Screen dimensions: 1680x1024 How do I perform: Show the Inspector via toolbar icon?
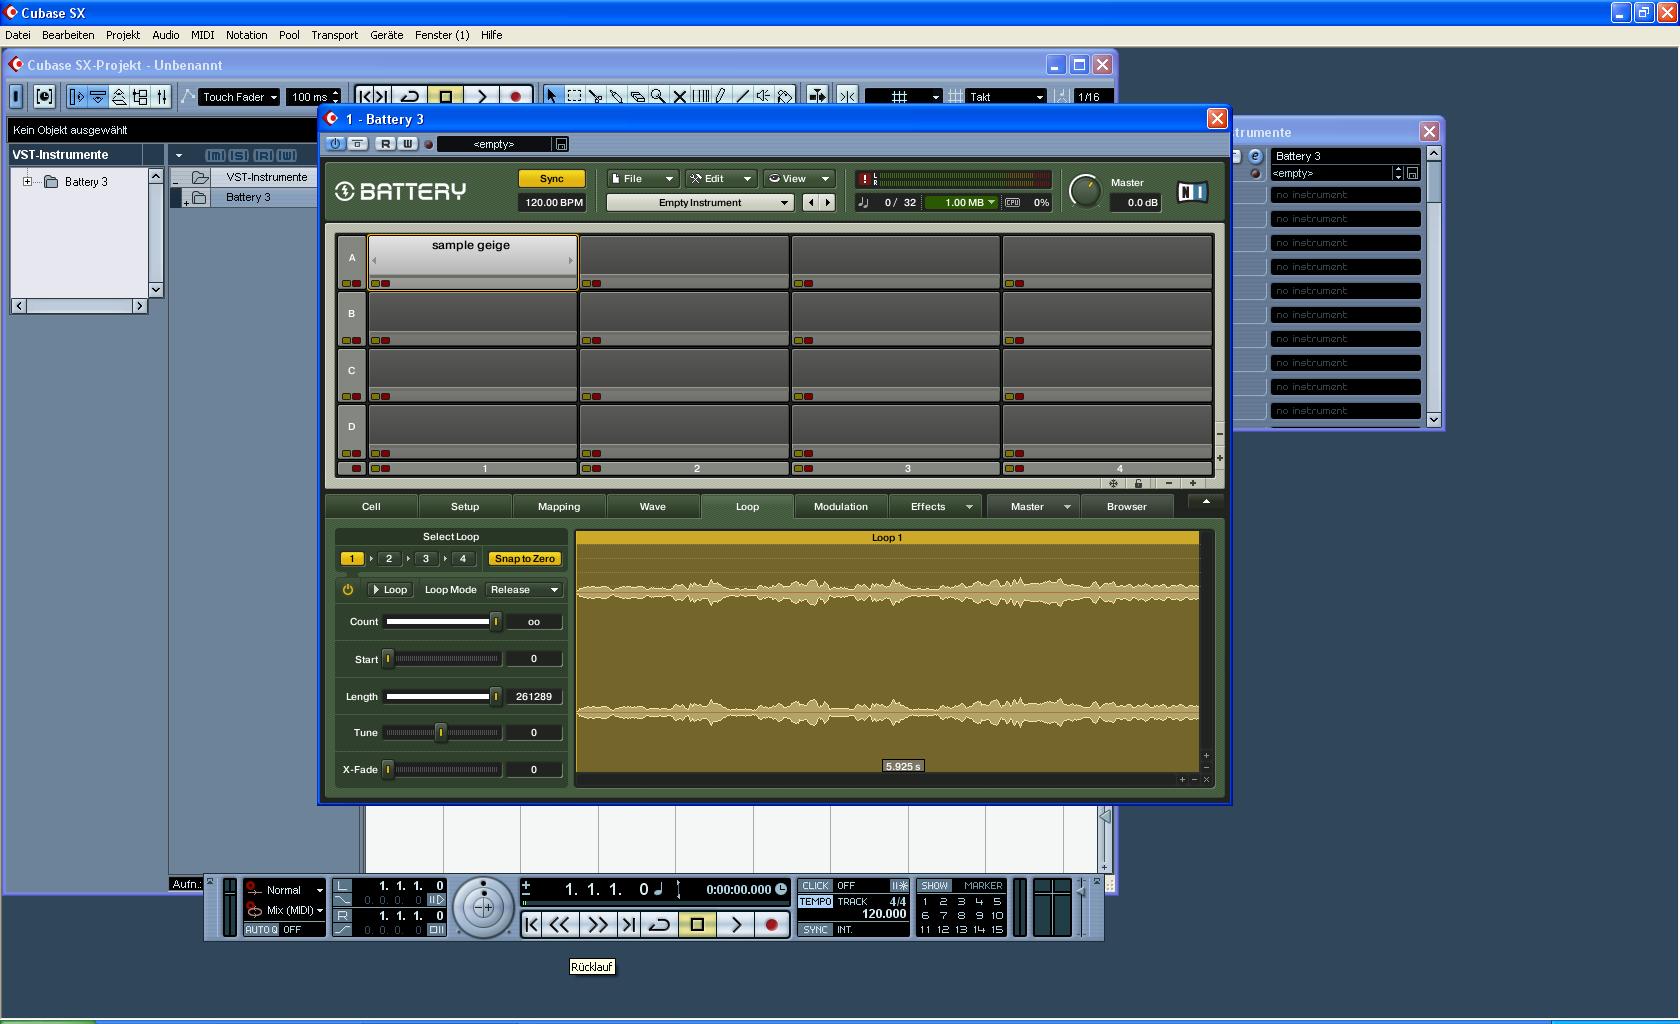click(x=76, y=97)
